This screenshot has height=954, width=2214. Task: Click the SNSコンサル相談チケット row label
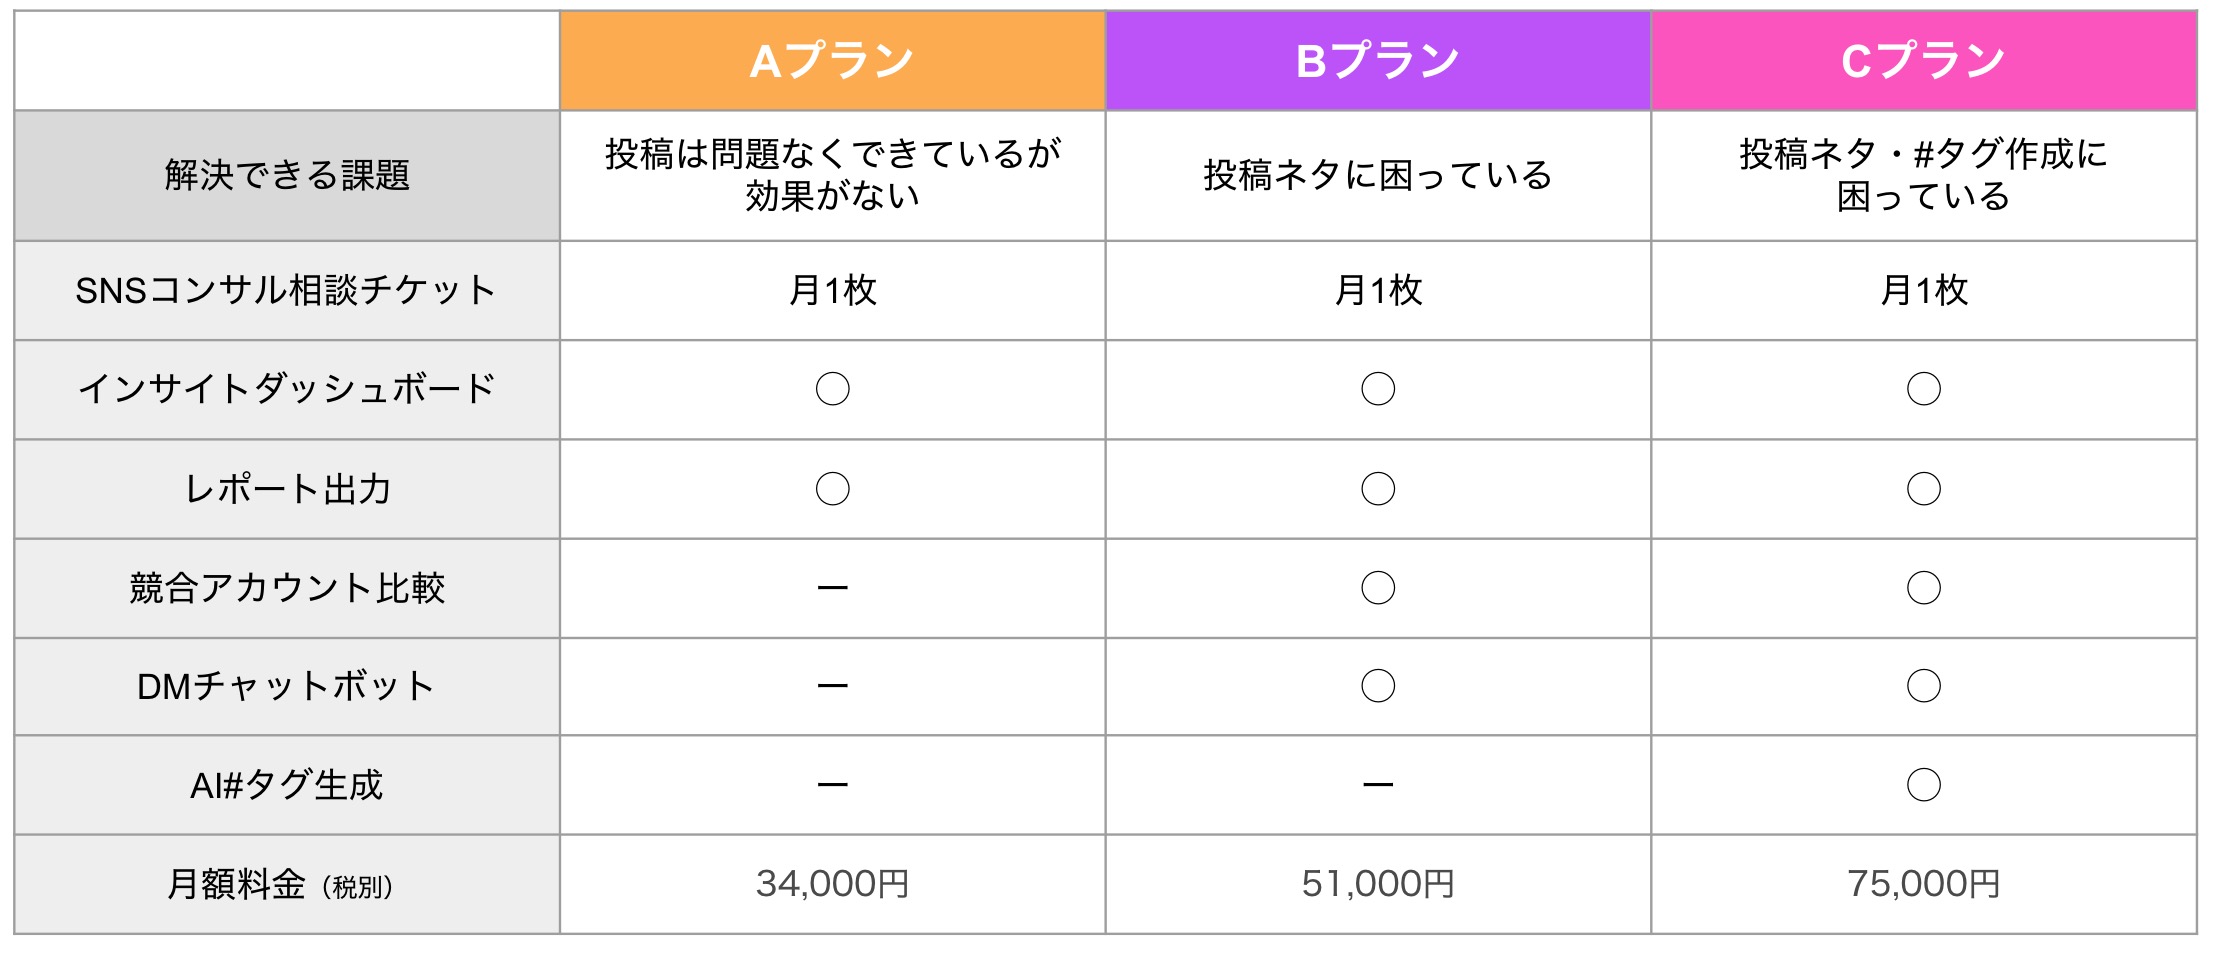pyautogui.click(x=287, y=290)
